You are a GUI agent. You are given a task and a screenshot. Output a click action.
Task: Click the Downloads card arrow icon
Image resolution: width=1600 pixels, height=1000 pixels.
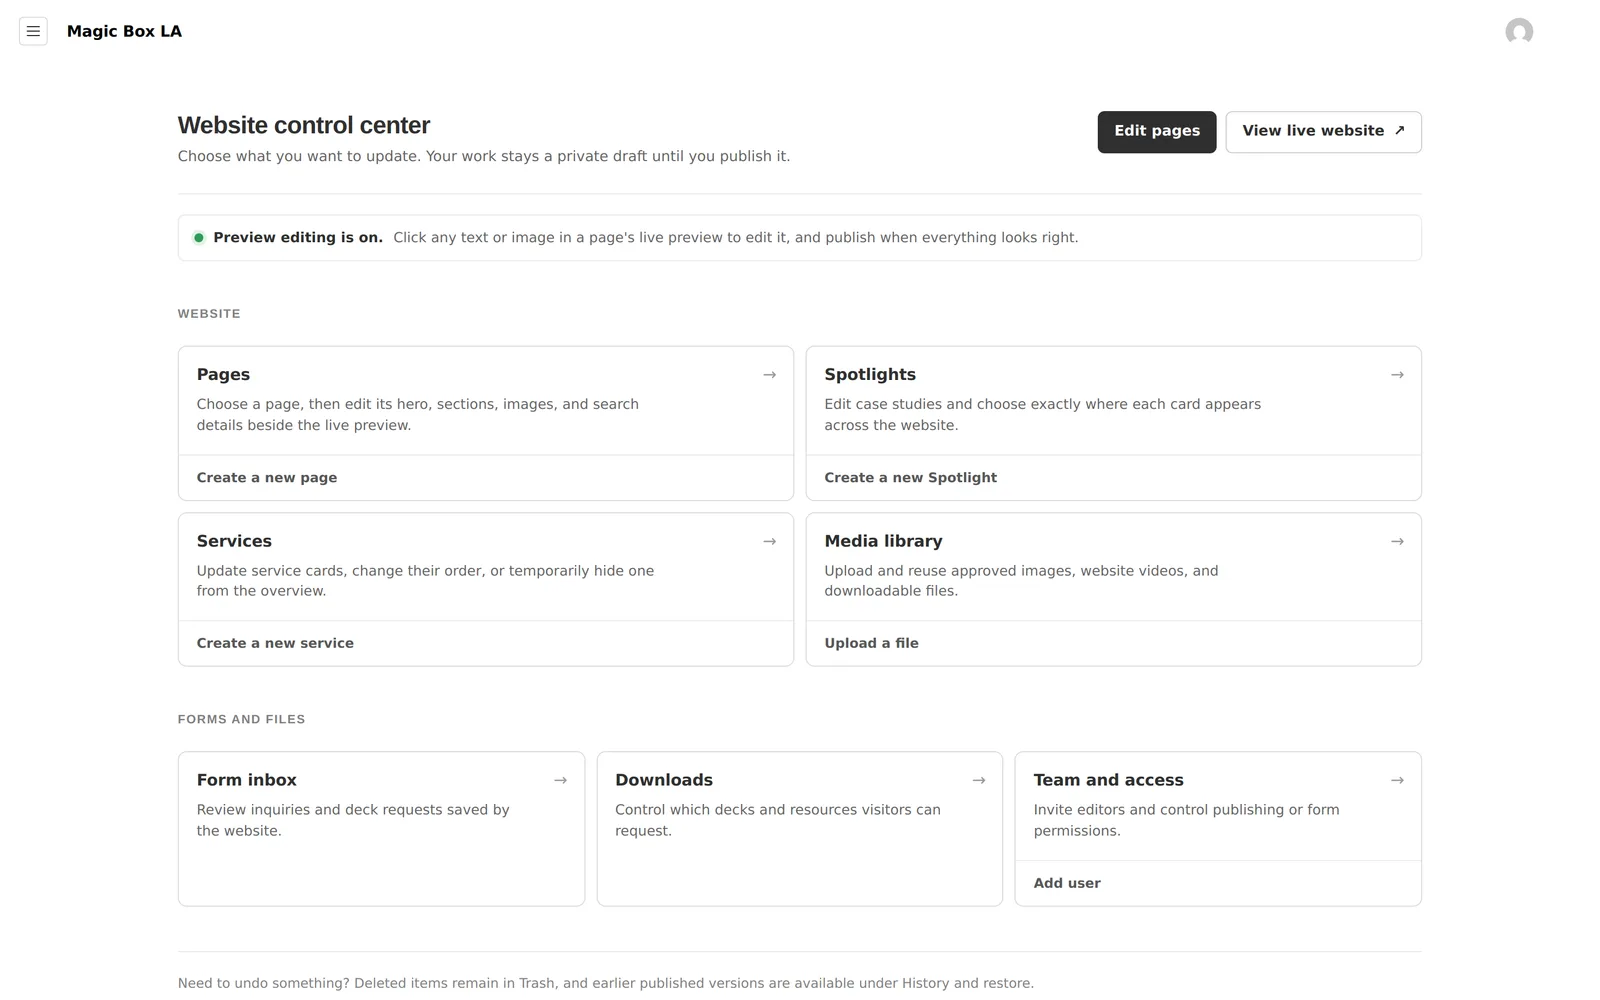[979, 780]
